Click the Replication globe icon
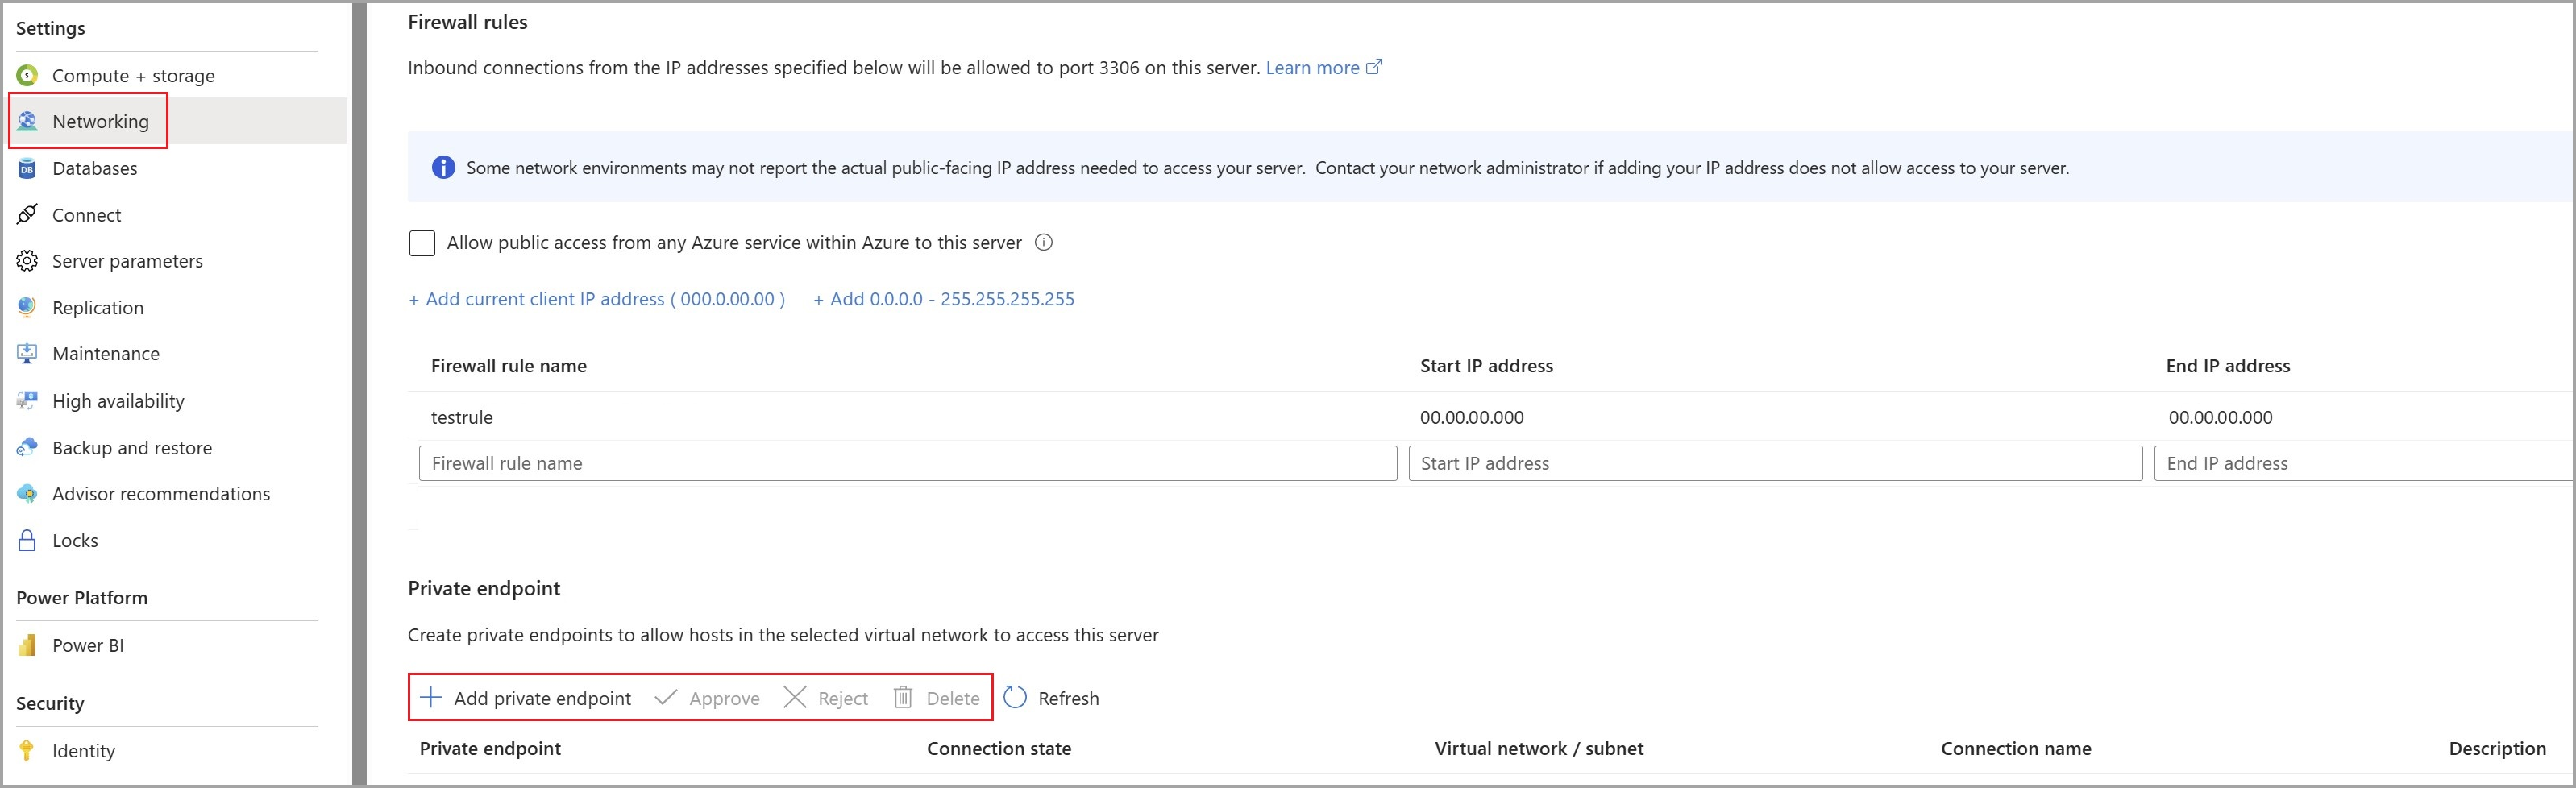 point(27,307)
